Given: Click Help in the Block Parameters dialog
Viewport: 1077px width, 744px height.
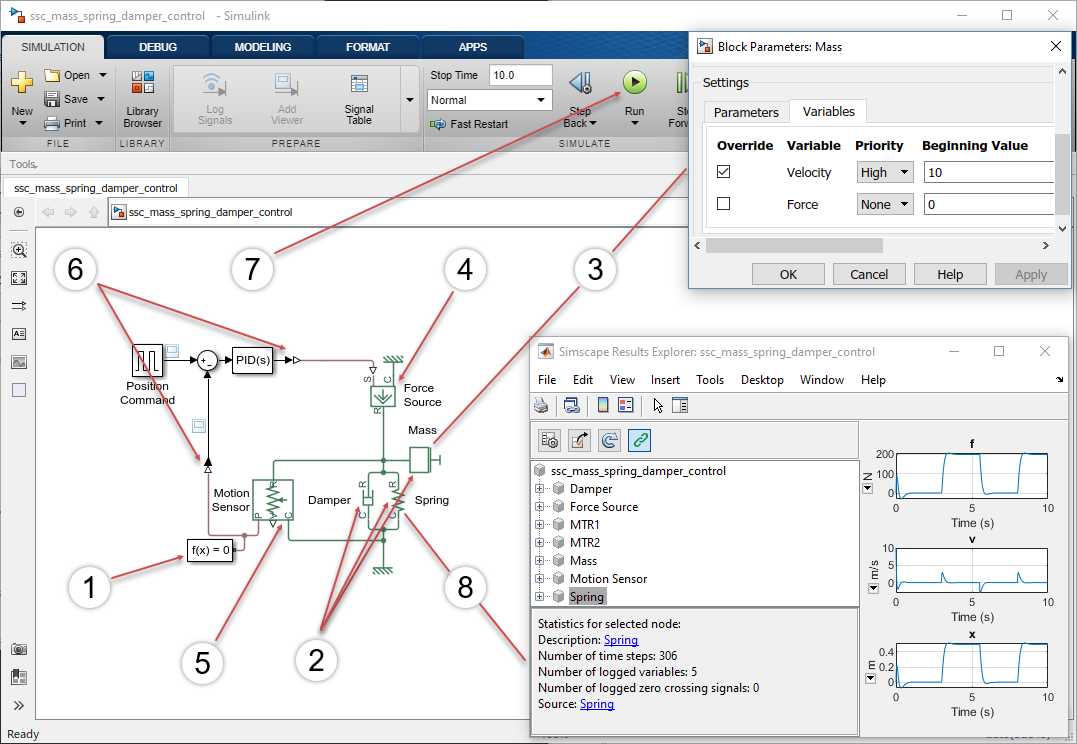Looking at the screenshot, I should [950, 274].
